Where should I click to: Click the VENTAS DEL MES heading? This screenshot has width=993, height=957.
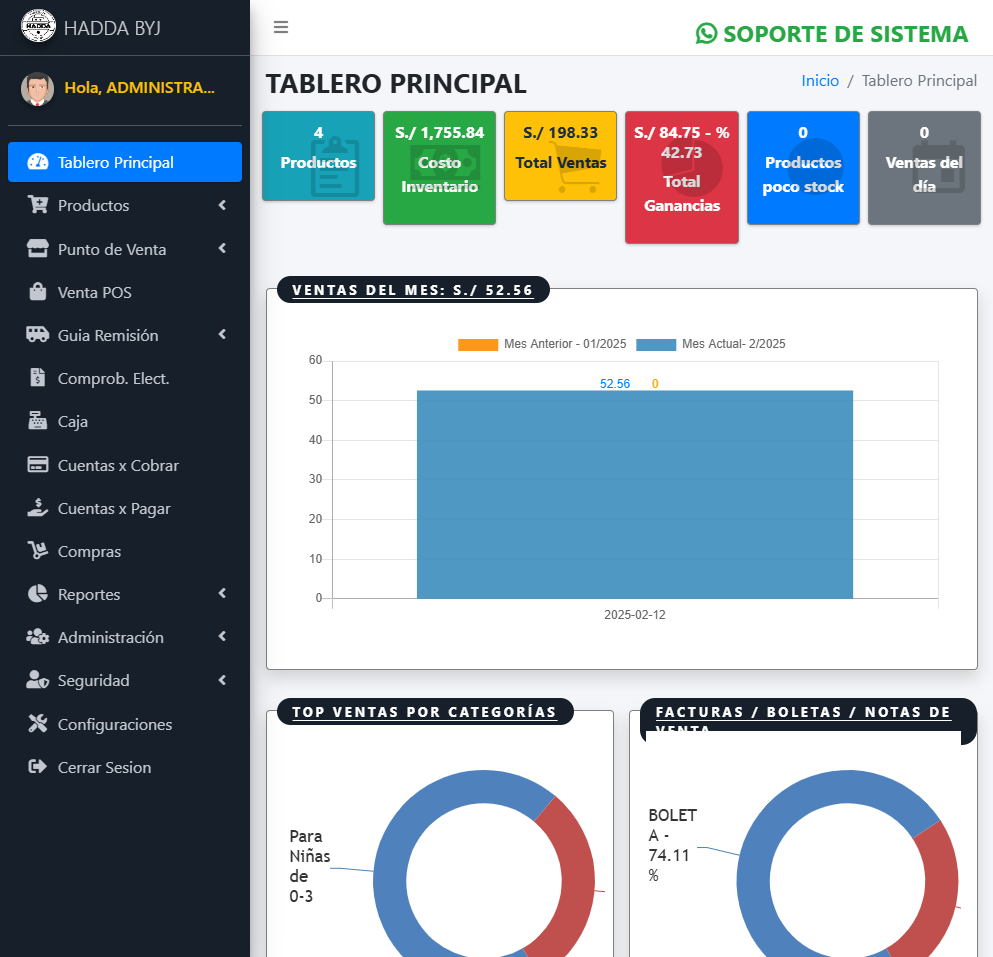click(x=413, y=290)
